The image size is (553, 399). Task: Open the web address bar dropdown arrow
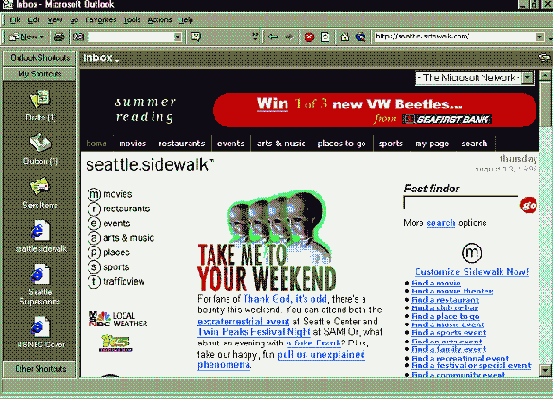pos(540,37)
